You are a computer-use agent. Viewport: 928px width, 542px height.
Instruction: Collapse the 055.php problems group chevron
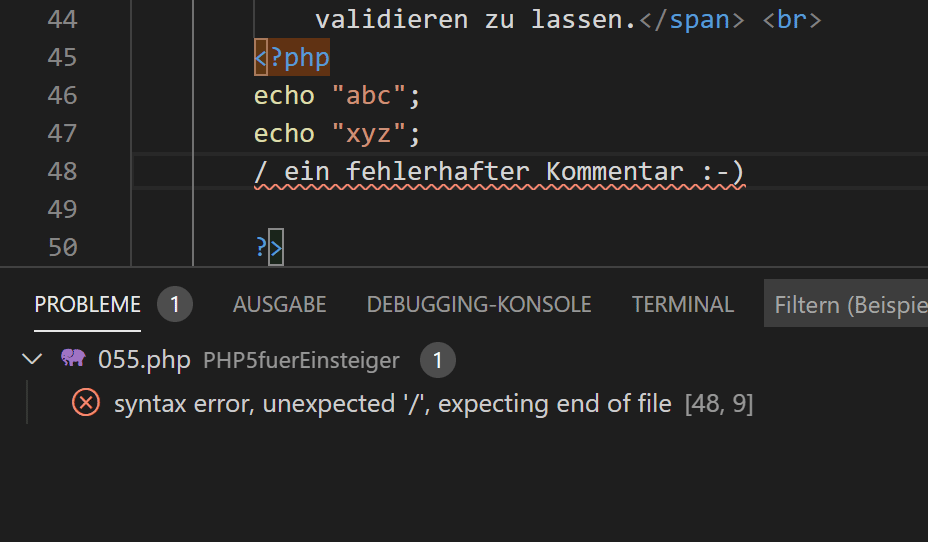pos(34,359)
